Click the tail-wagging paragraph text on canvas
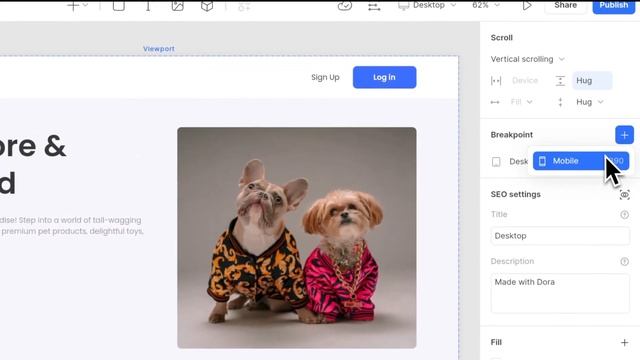The height and width of the screenshot is (360, 640). click(x=72, y=225)
